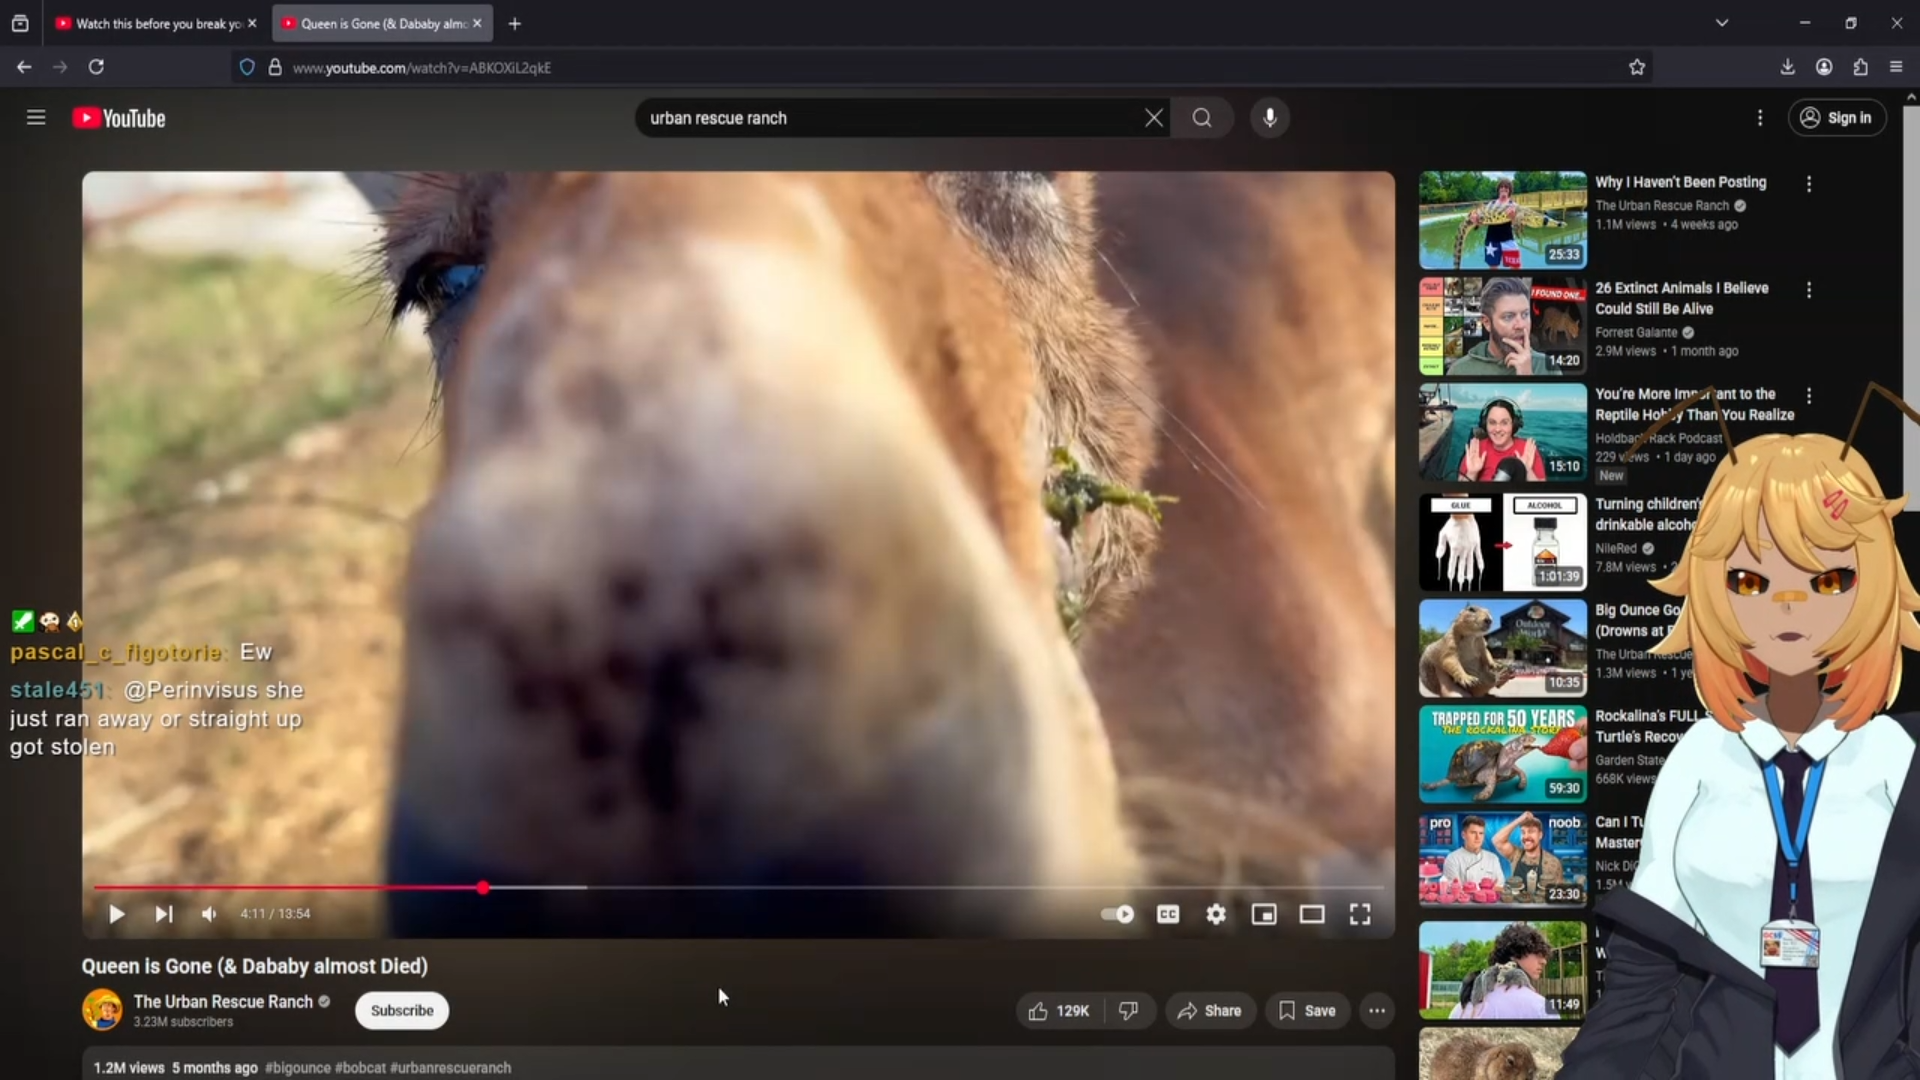Dislike this video
The image size is (1920, 1080).
(x=1129, y=1011)
